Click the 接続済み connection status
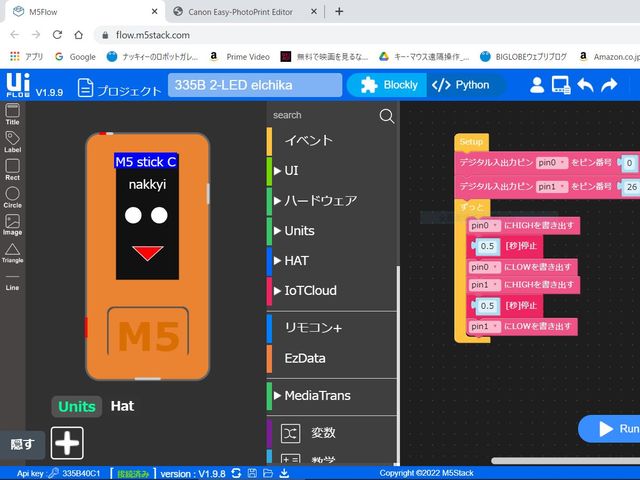 [x=133, y=474]
